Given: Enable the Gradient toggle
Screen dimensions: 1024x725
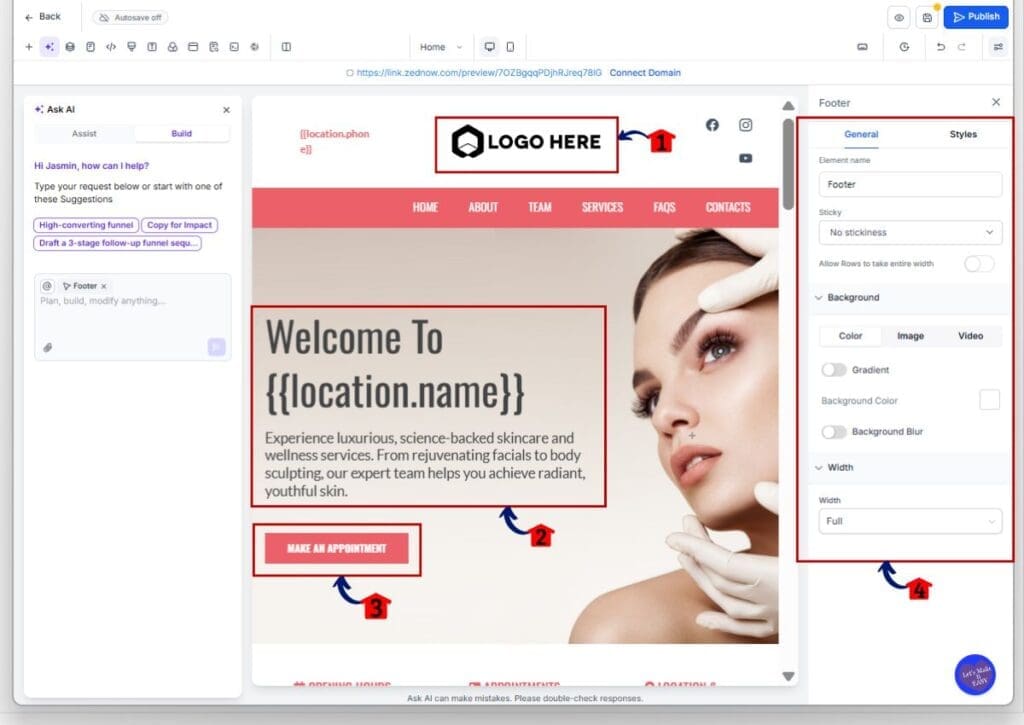Looking at the screenshot, I should 833,370.
